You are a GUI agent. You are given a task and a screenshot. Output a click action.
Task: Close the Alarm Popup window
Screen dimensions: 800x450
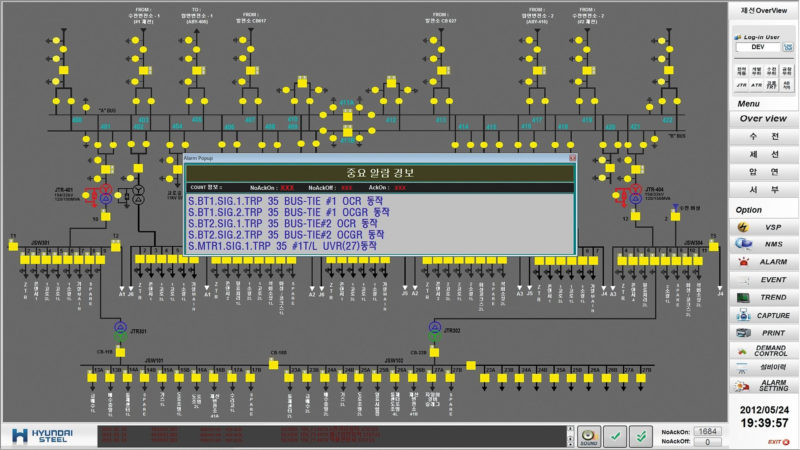point(572,158)
